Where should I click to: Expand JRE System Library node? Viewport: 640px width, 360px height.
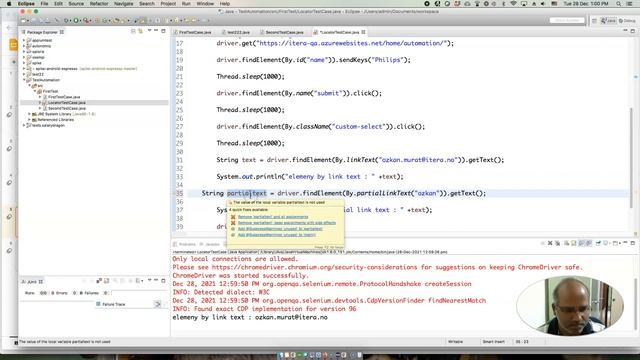(x=29, y=114)
